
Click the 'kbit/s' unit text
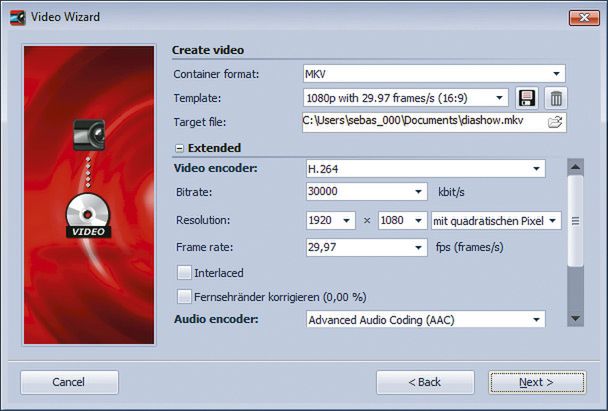(451, 192)
